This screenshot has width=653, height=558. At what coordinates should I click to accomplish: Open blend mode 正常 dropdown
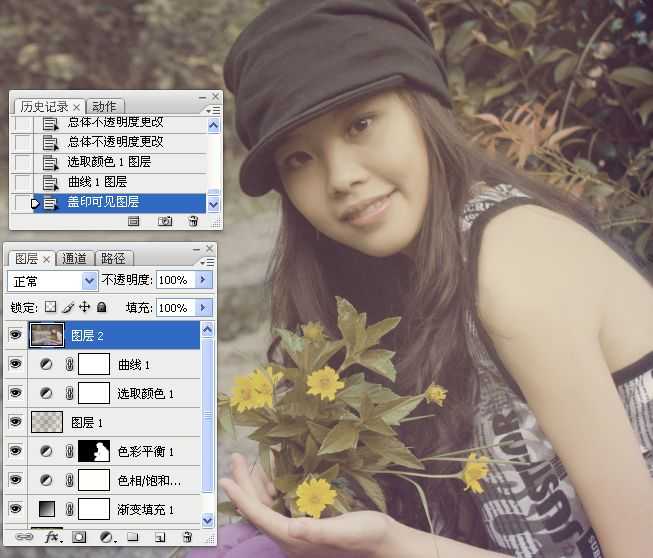89,281
